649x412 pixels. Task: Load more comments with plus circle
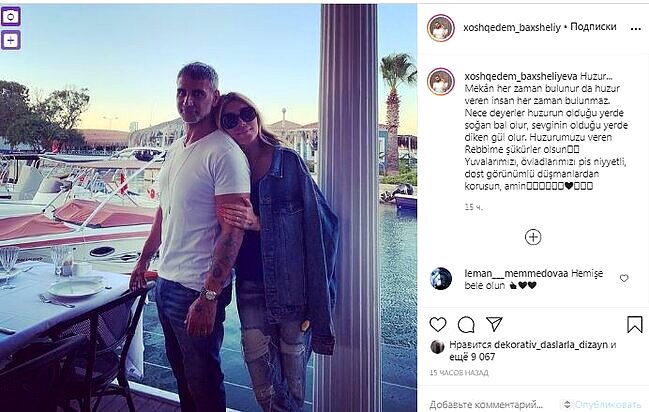533,237
